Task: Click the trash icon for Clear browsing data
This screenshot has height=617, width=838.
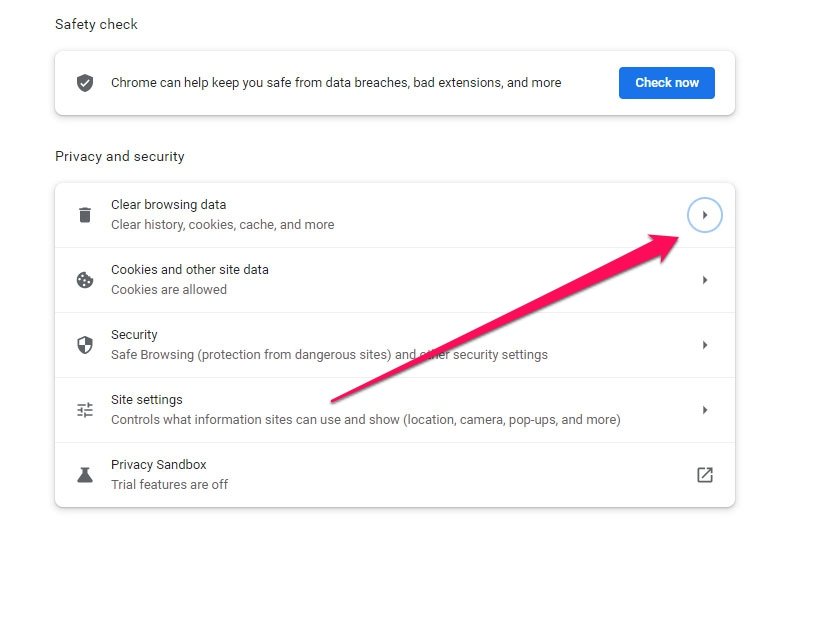Action: [x=85, y=214]
